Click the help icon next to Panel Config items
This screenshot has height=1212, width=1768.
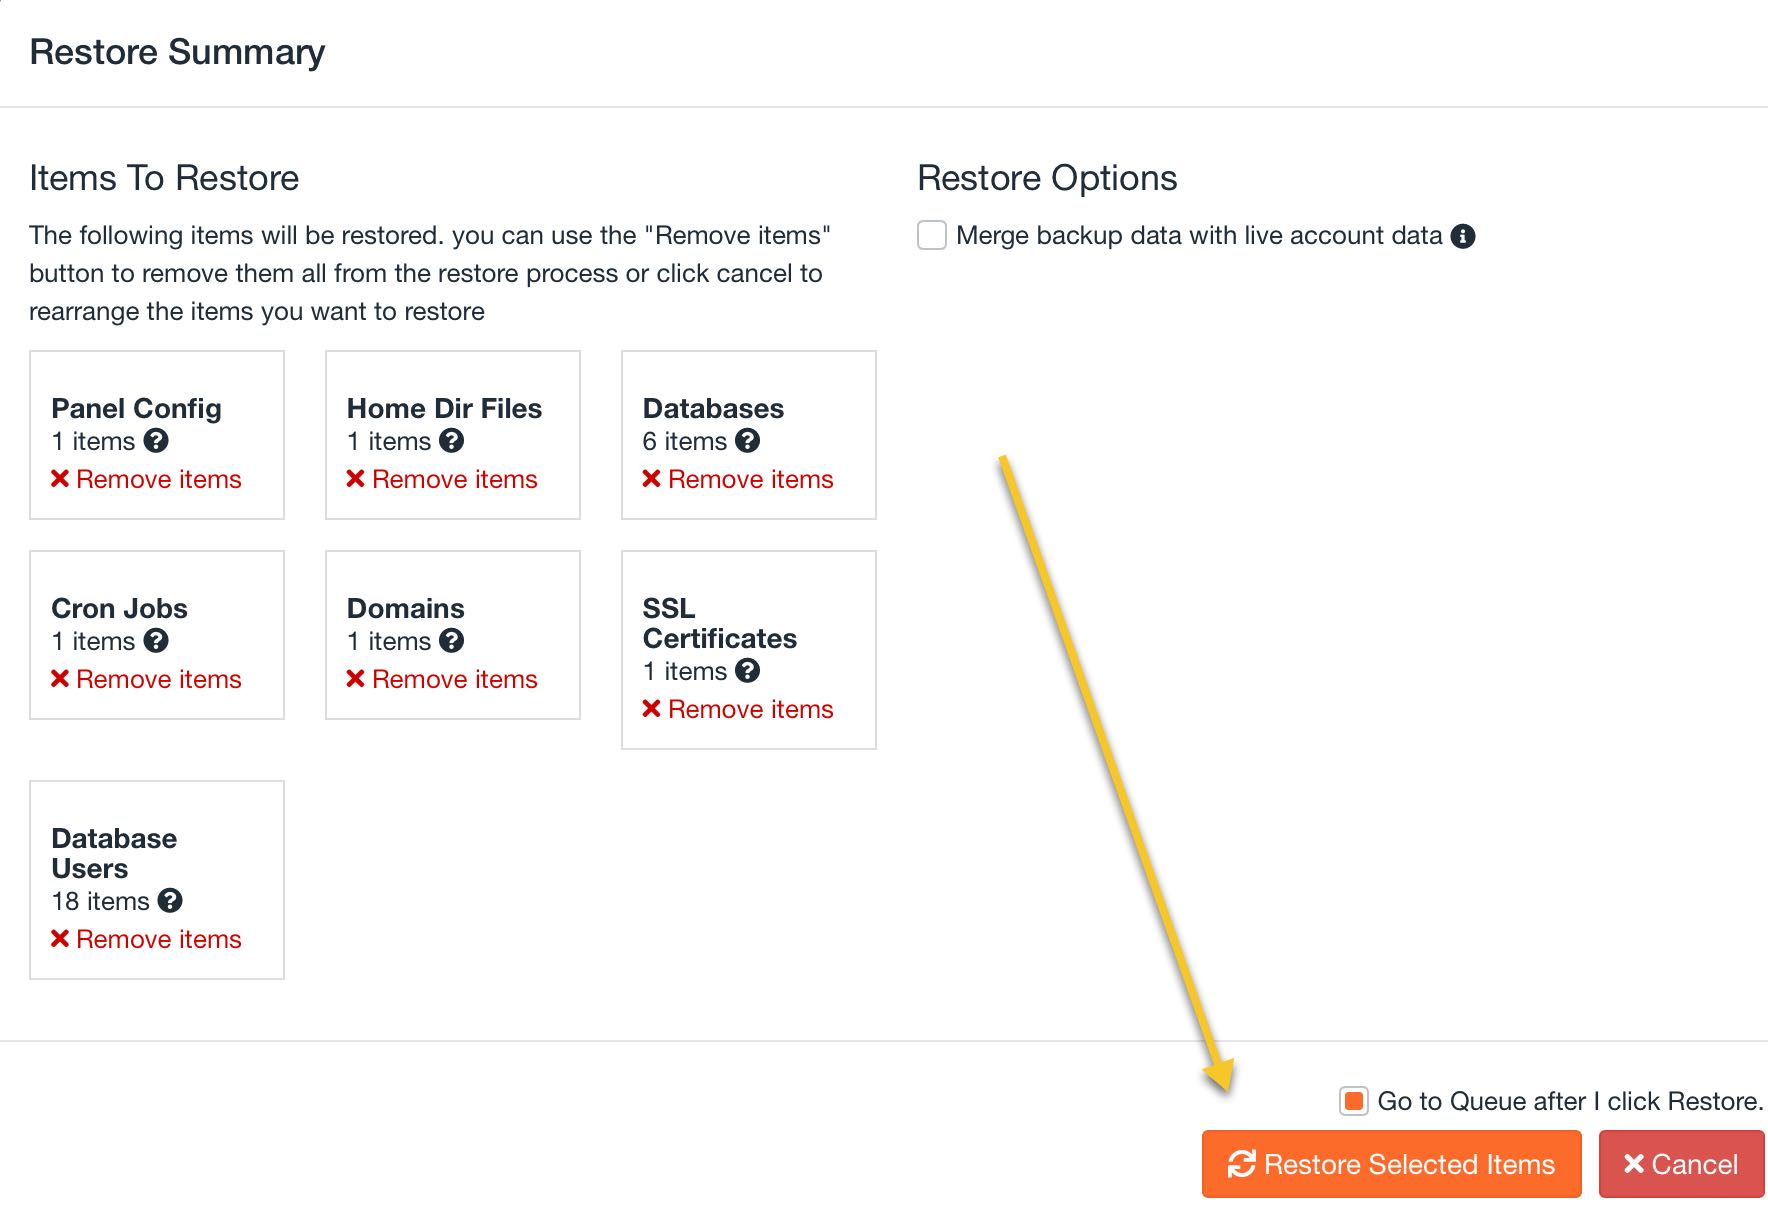pyautogui.click(x=156, y=441)
